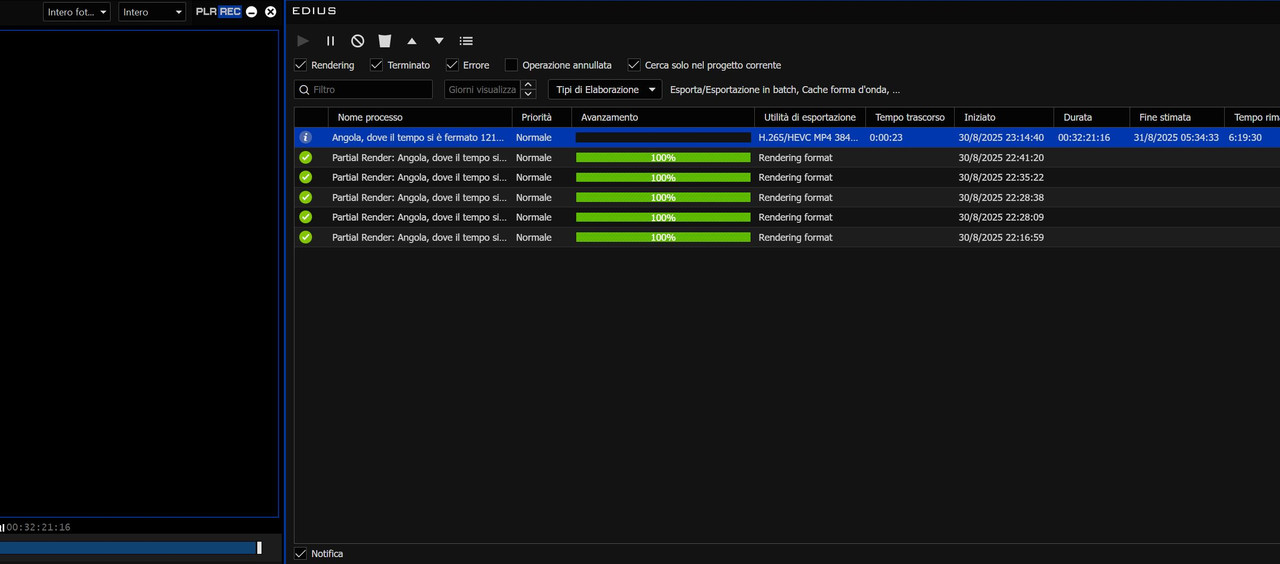1280x564 pixels.
Task: Click green check icon of the 22:28:09 job
Action: (305, 217)
